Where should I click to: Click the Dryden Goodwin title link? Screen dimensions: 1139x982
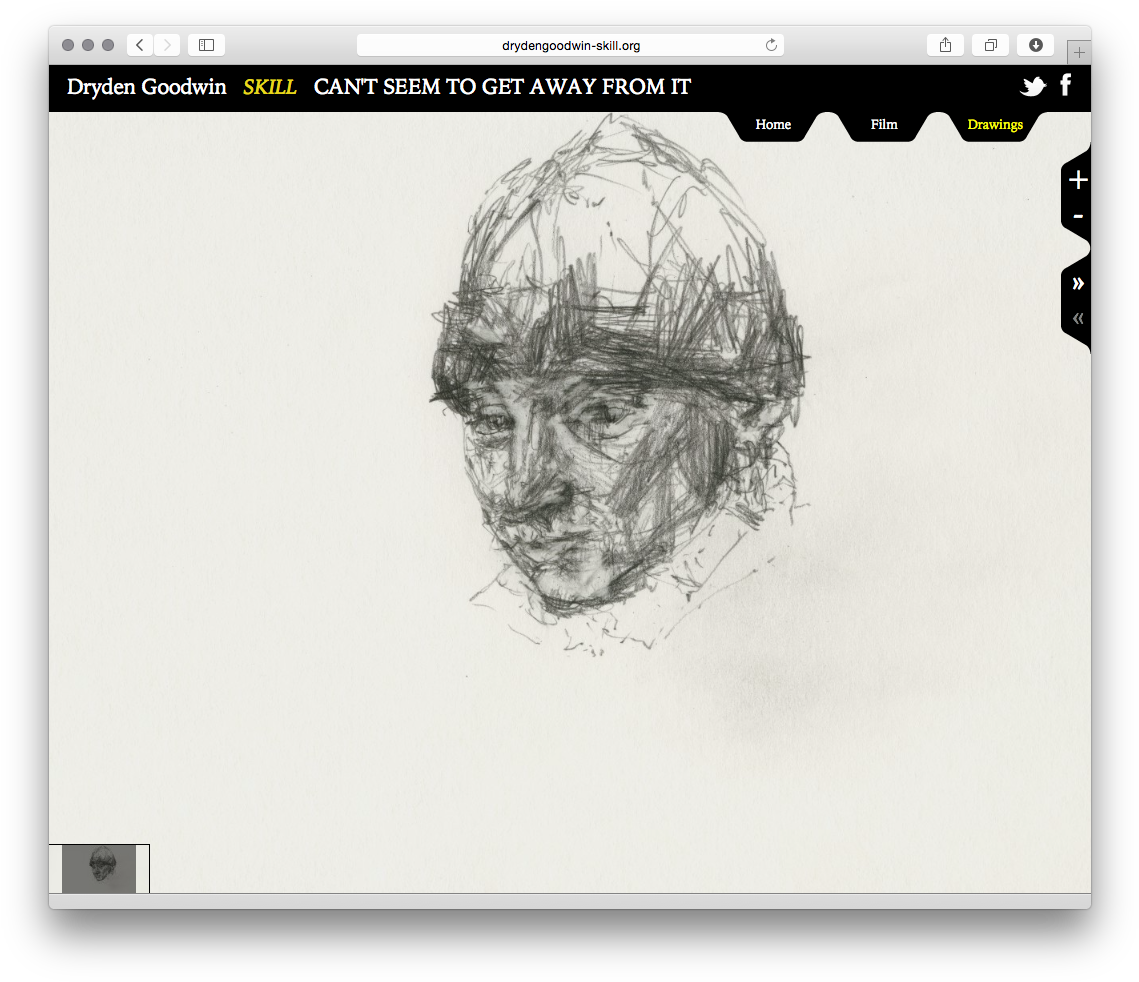[145, 87]
